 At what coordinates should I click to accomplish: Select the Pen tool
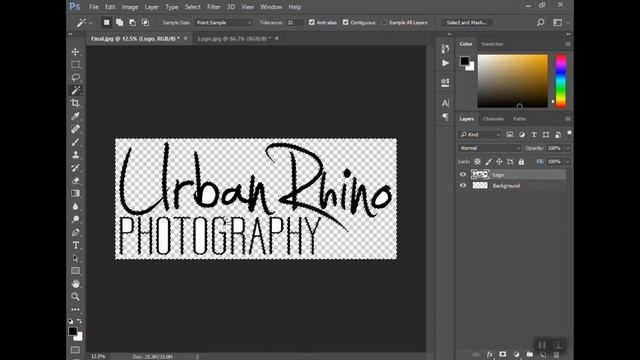click(x=76, y=232)
